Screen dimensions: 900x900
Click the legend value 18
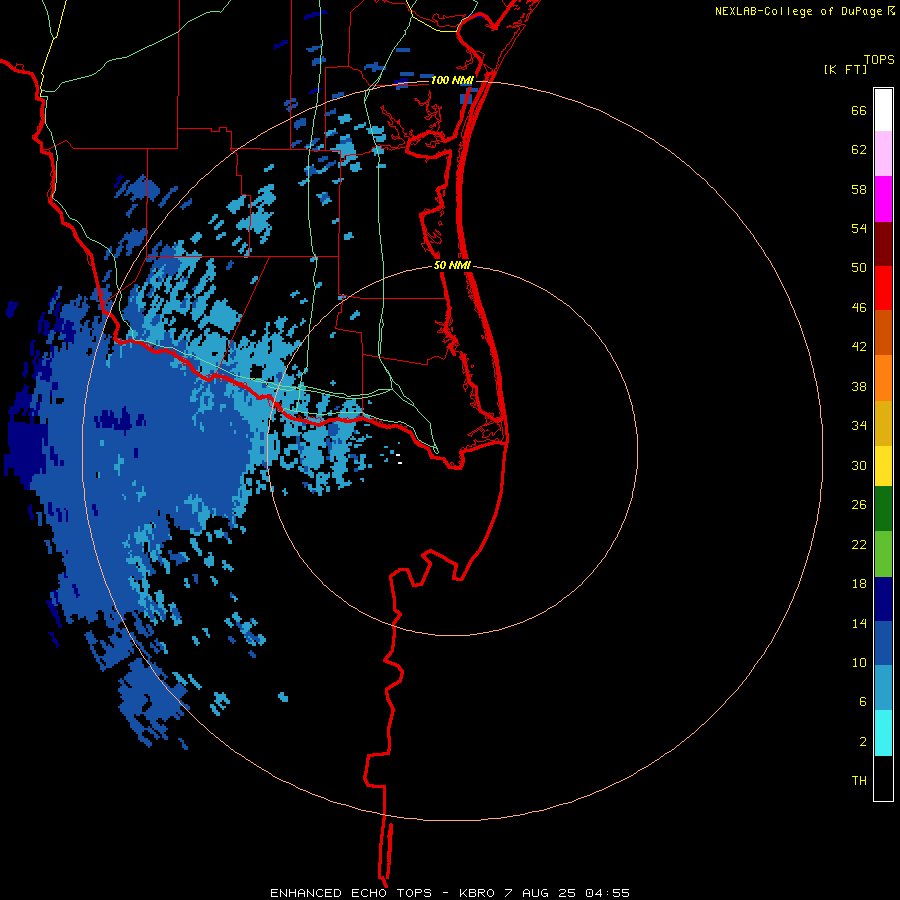(859, 584)
